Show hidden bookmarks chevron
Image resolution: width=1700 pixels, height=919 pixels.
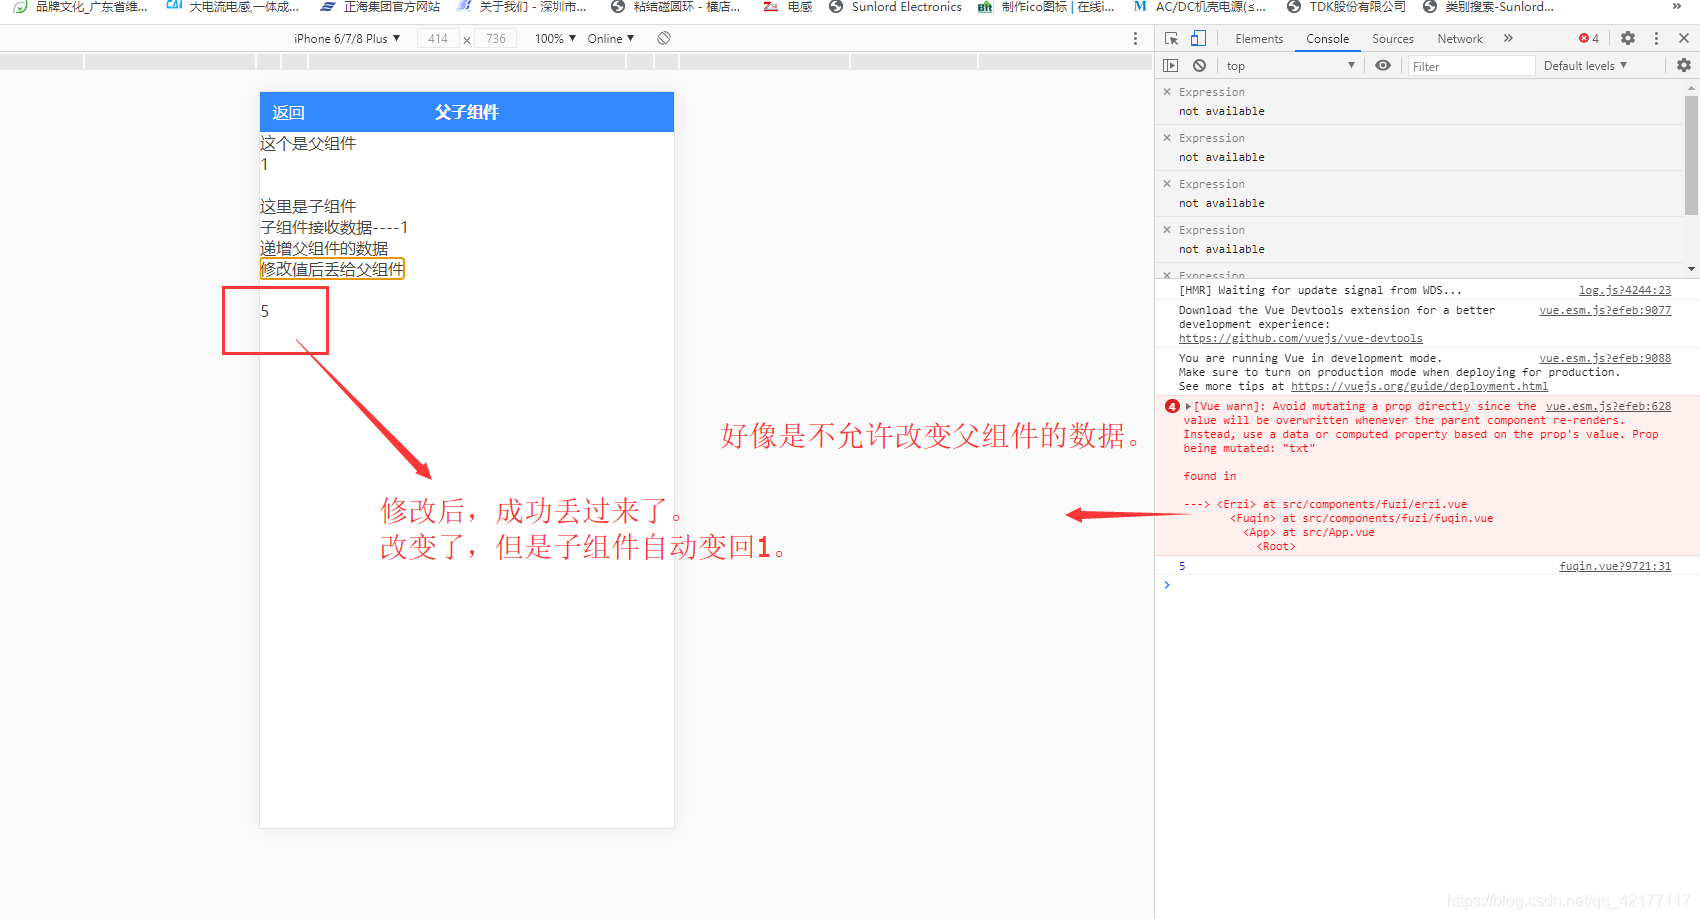tap(1677, 7)
